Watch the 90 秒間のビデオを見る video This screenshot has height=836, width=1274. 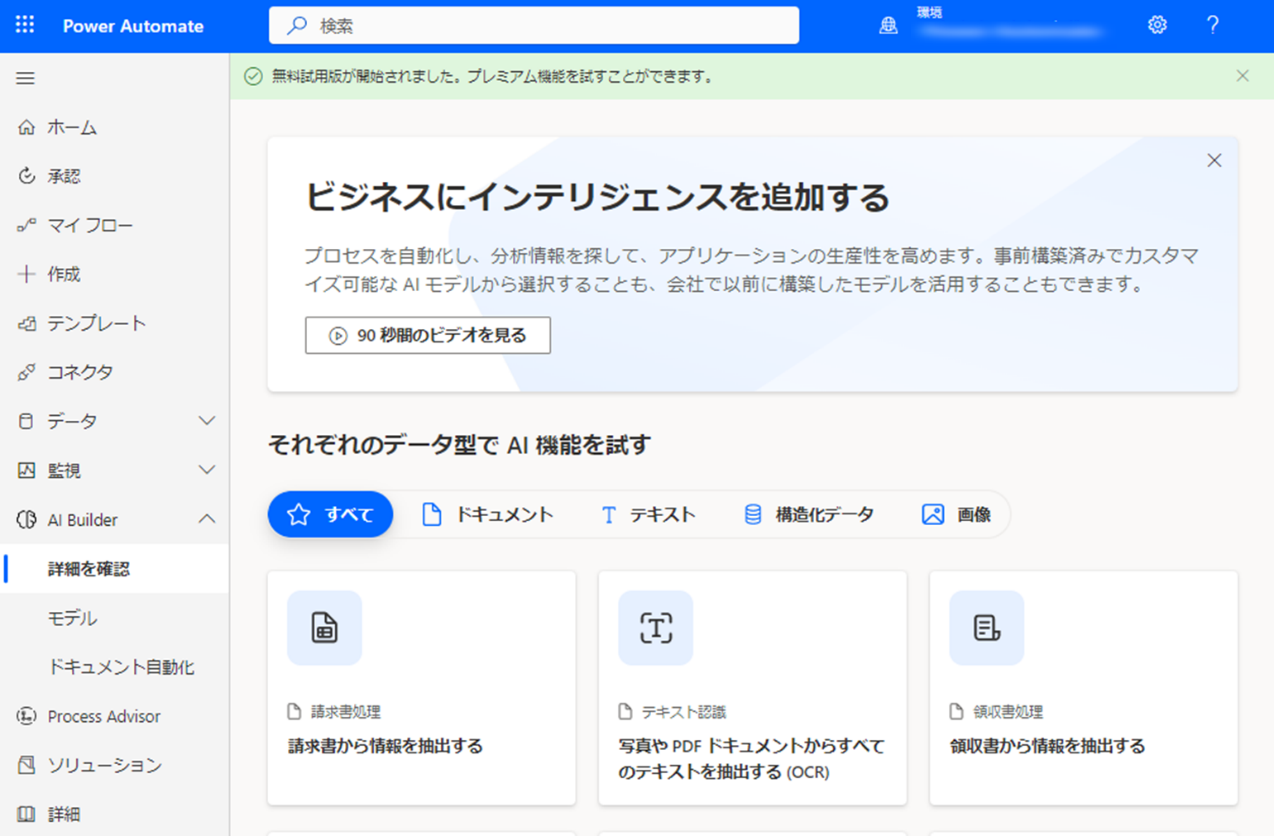[x=428, y=335]
